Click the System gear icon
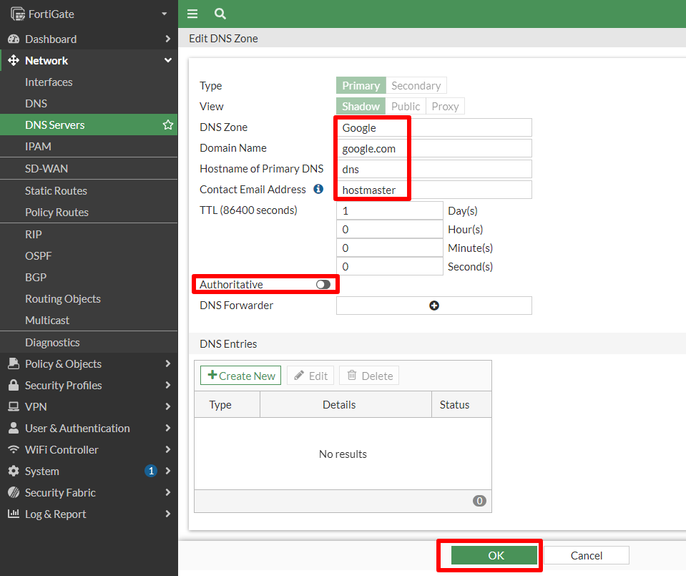This screenshot has height=576, width=686. click(x=14, y=471)
